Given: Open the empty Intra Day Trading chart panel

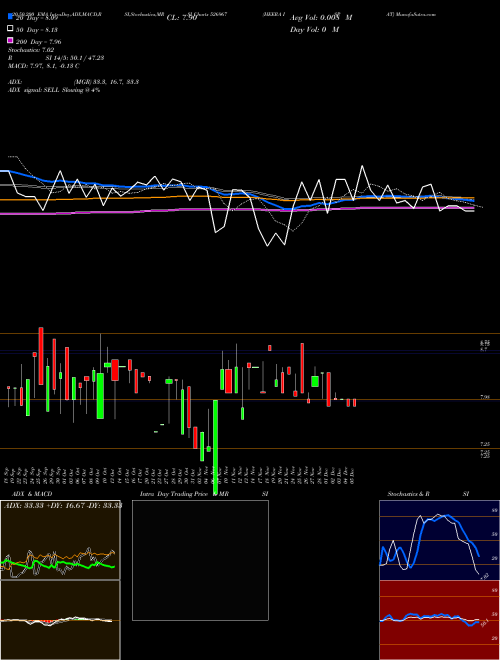Looking at the screenshot, I should (x=200, y=560).
